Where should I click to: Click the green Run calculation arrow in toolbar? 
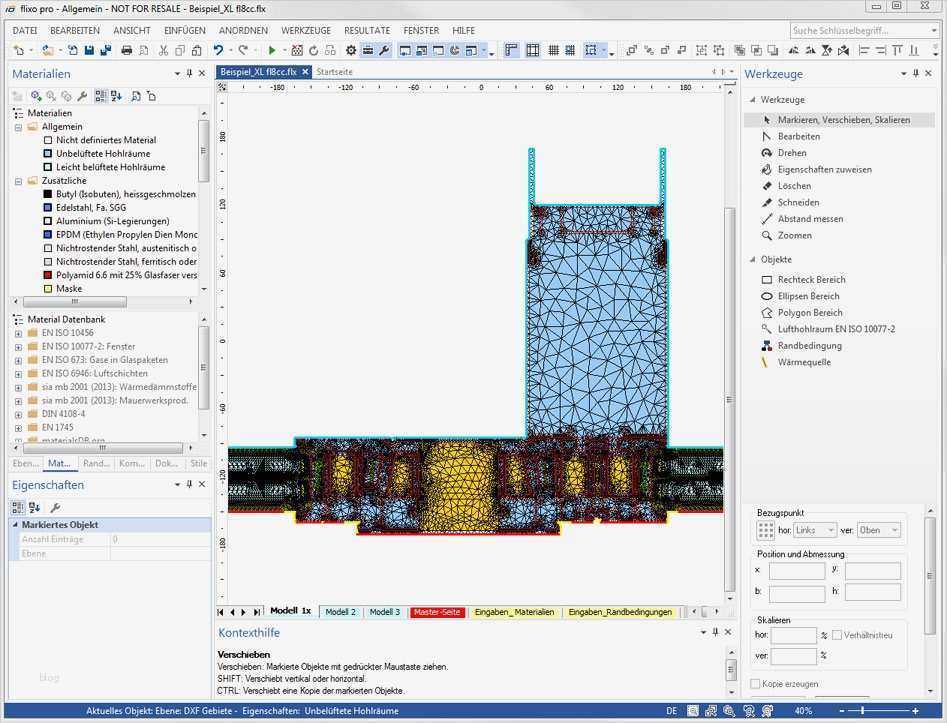(x=272, y=50)
